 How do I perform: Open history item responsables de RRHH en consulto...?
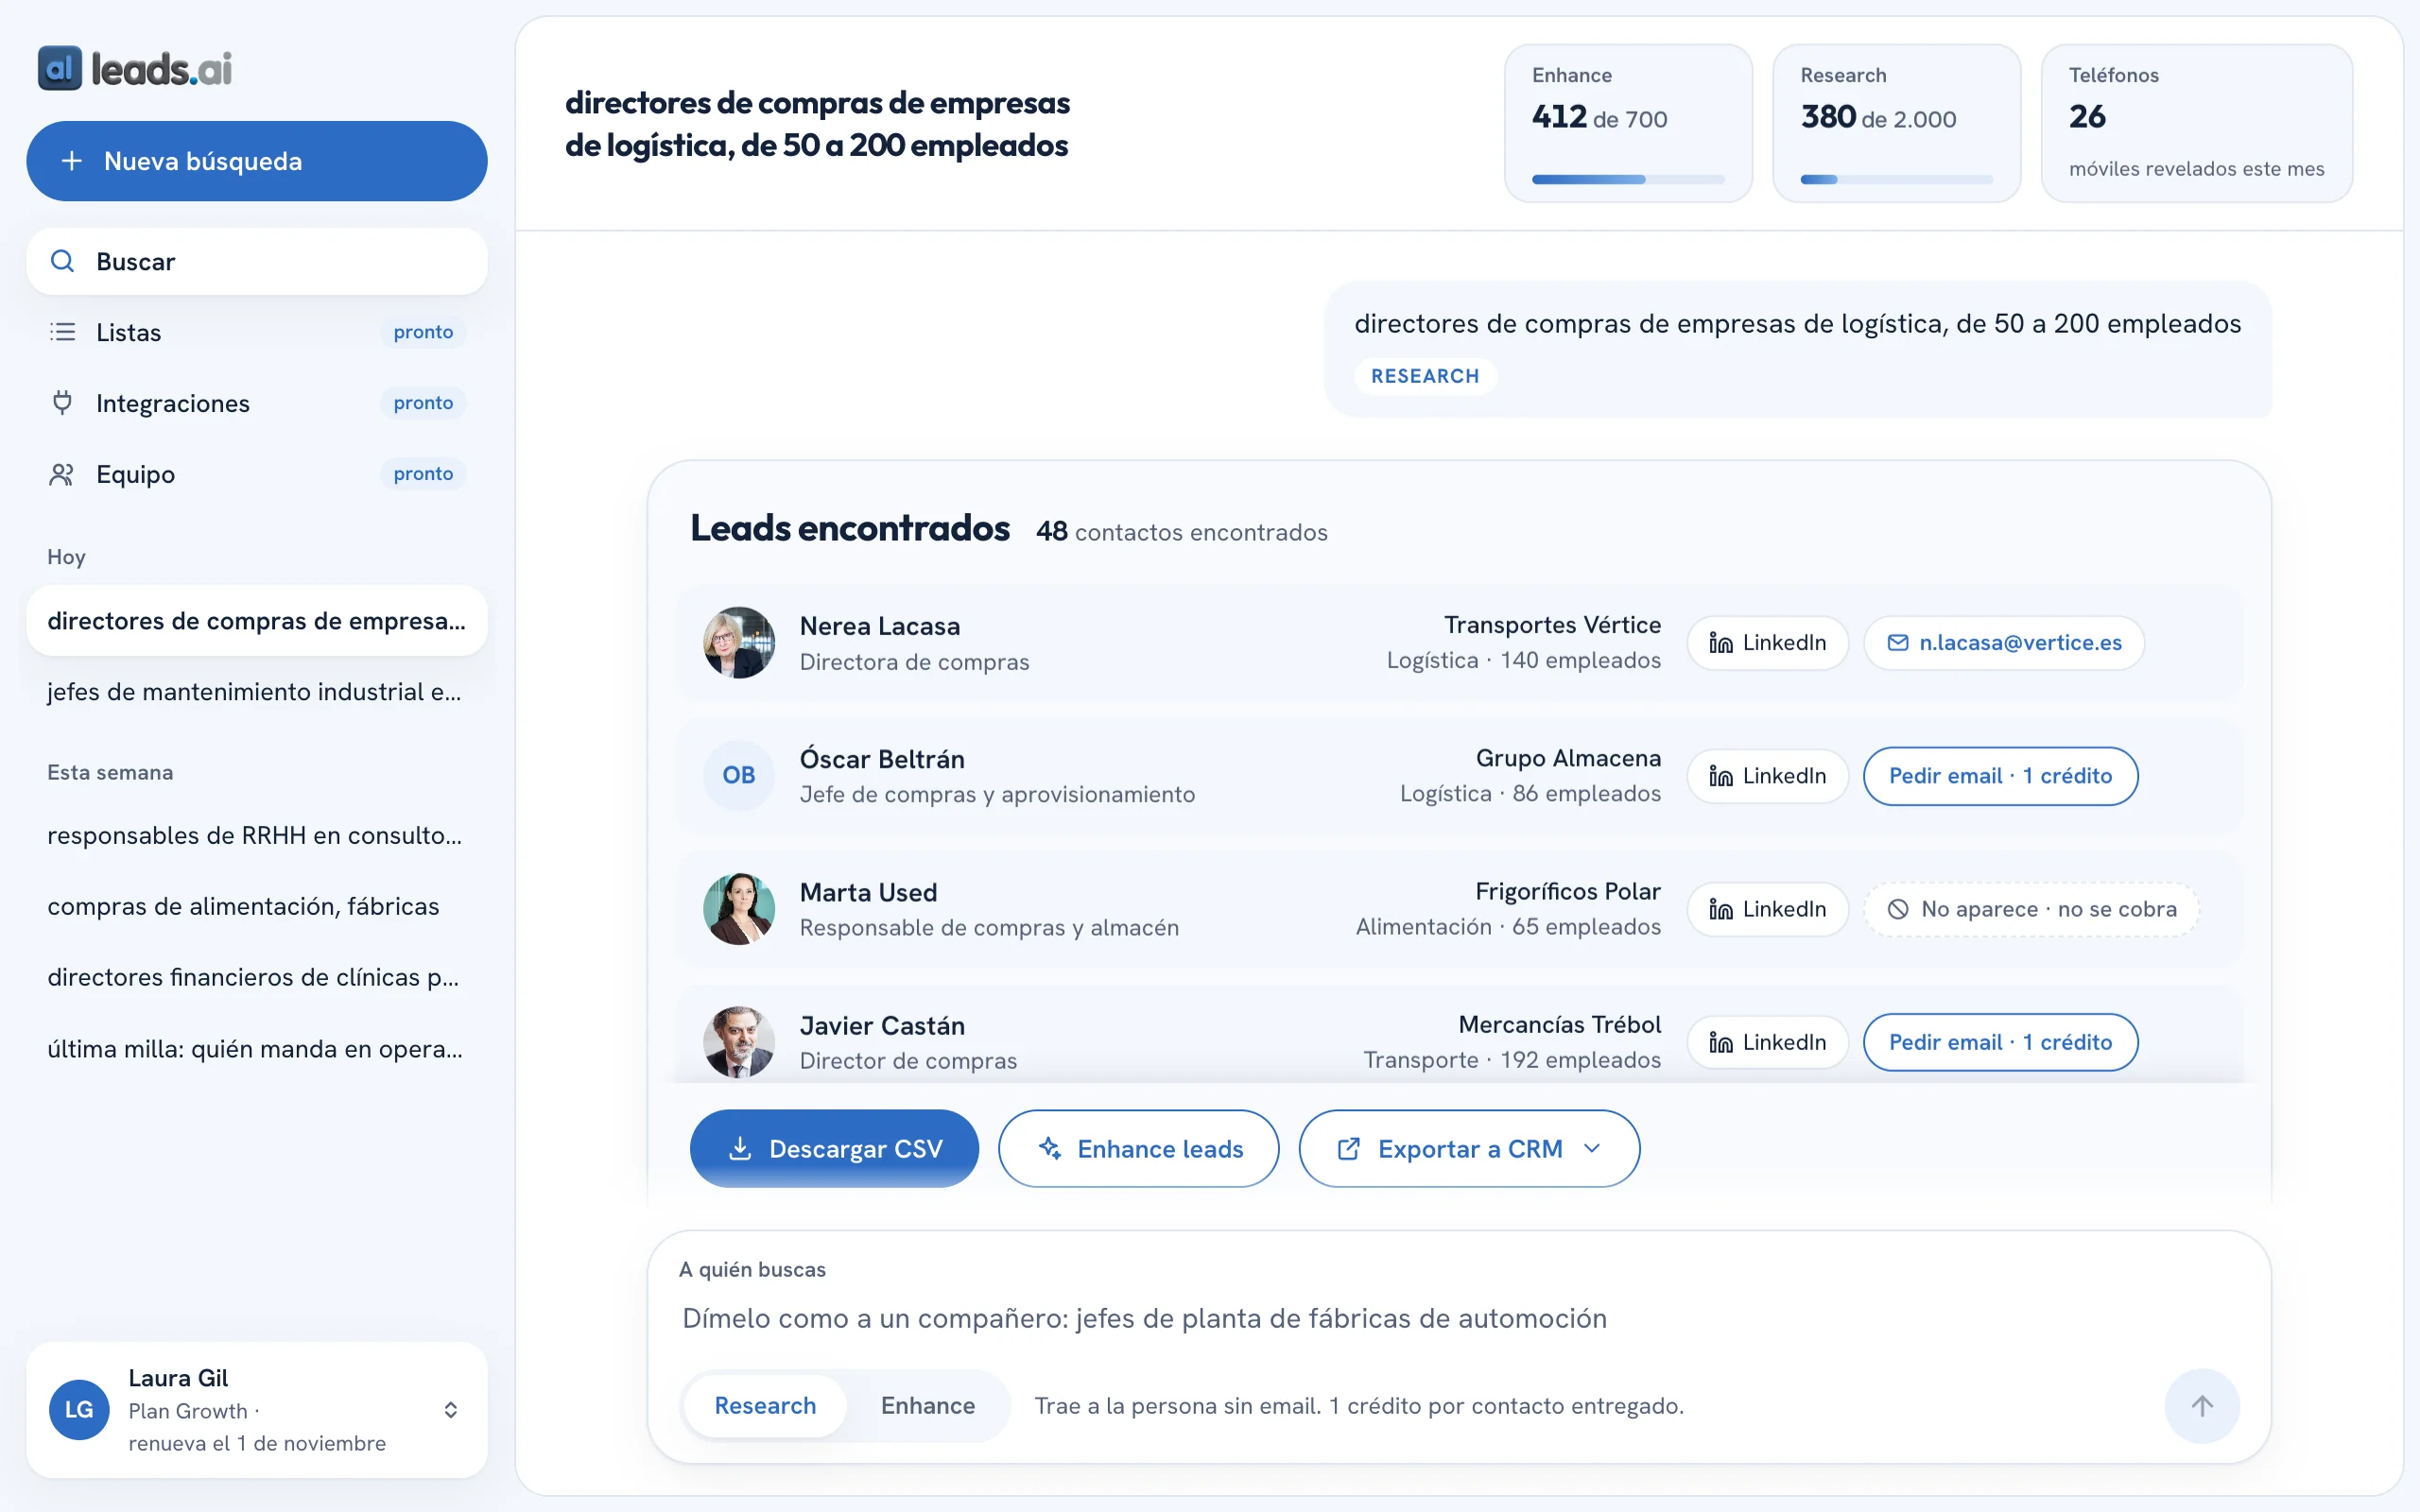click(x=257, y=835)
